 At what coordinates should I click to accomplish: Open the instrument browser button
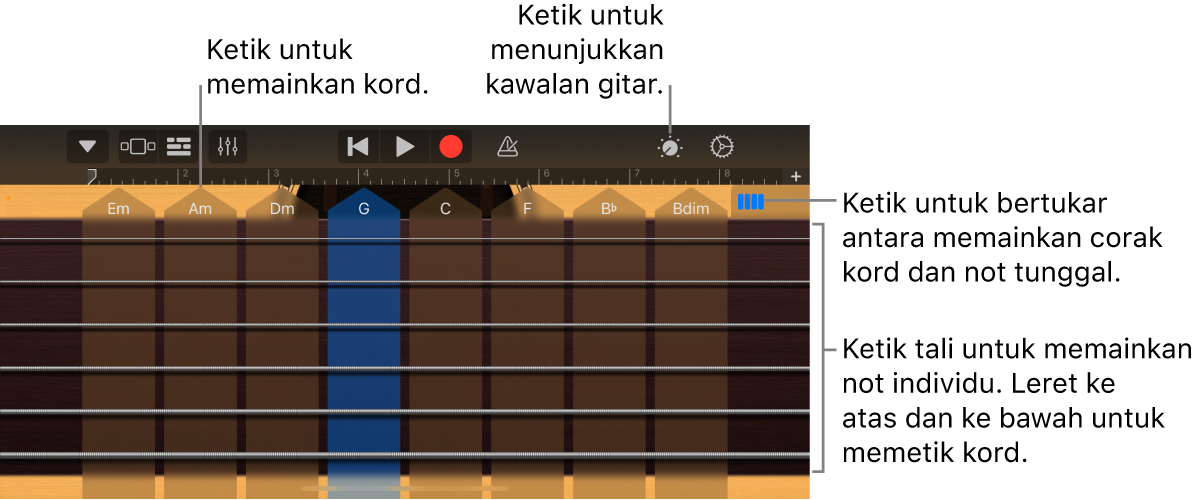pos(138,147)
